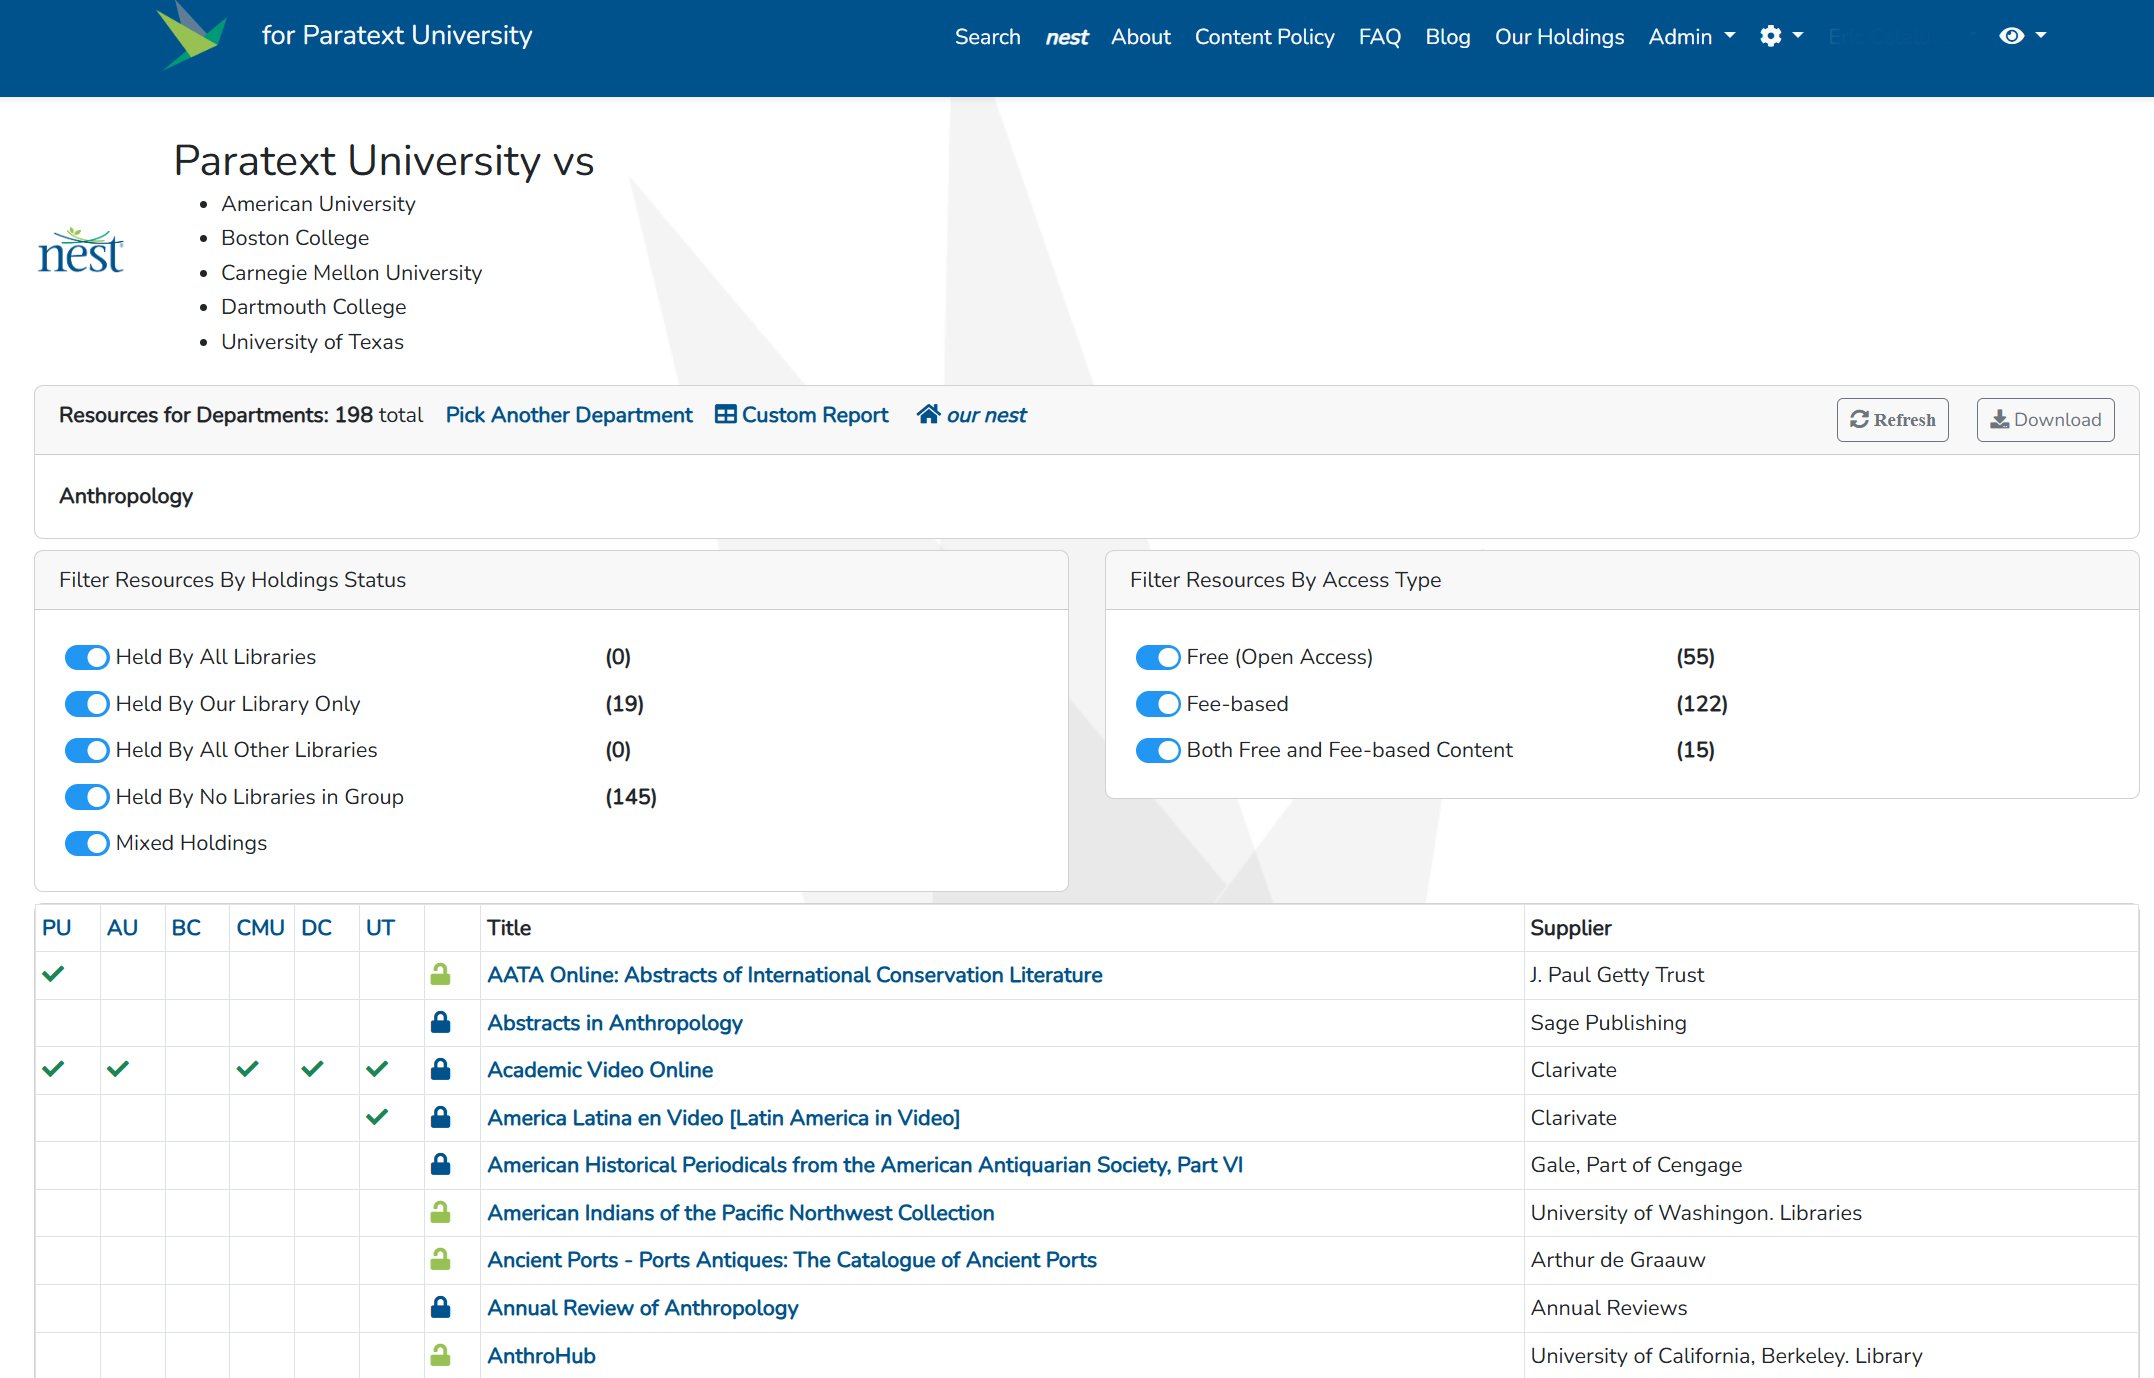Visit the Blog nav link

[x=1447, y=37]
